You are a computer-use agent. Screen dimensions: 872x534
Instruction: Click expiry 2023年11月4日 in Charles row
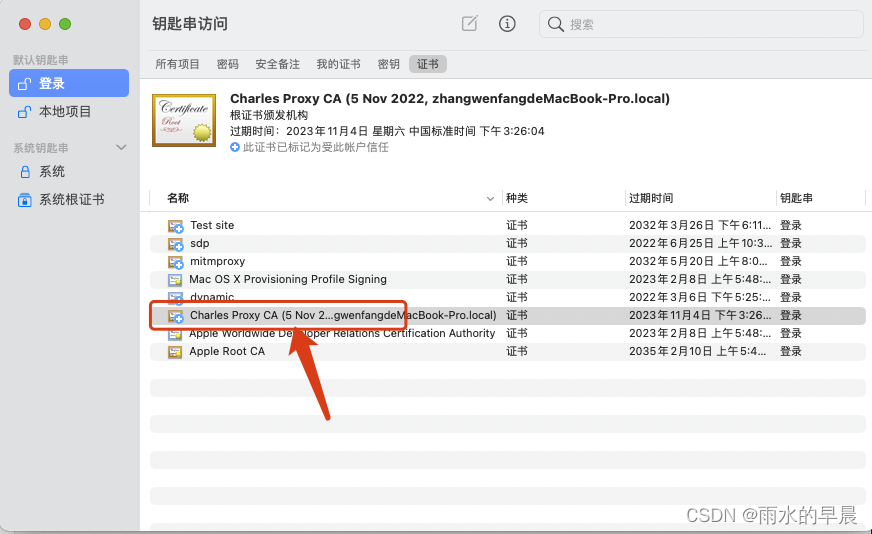(700, 315)
